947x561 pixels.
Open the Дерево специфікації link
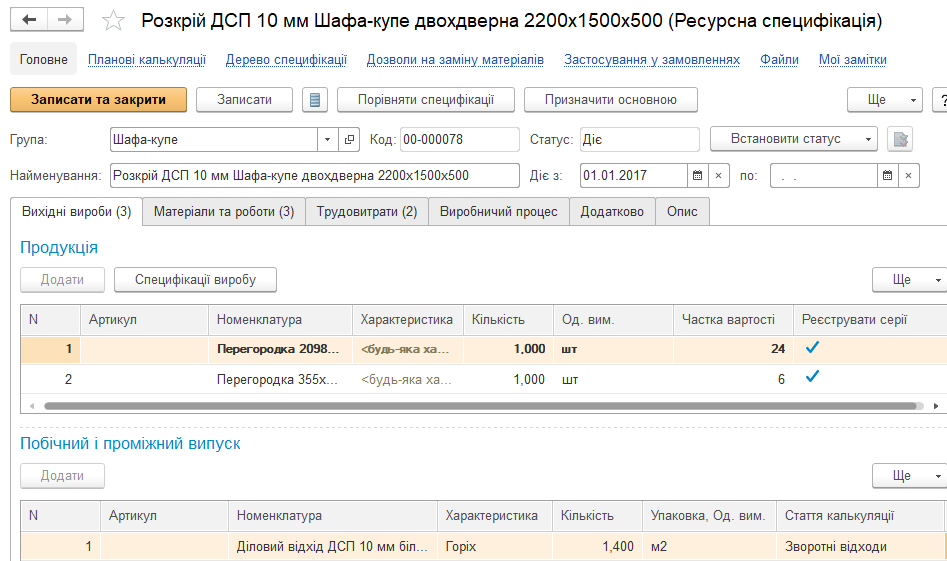pos(285,60)
